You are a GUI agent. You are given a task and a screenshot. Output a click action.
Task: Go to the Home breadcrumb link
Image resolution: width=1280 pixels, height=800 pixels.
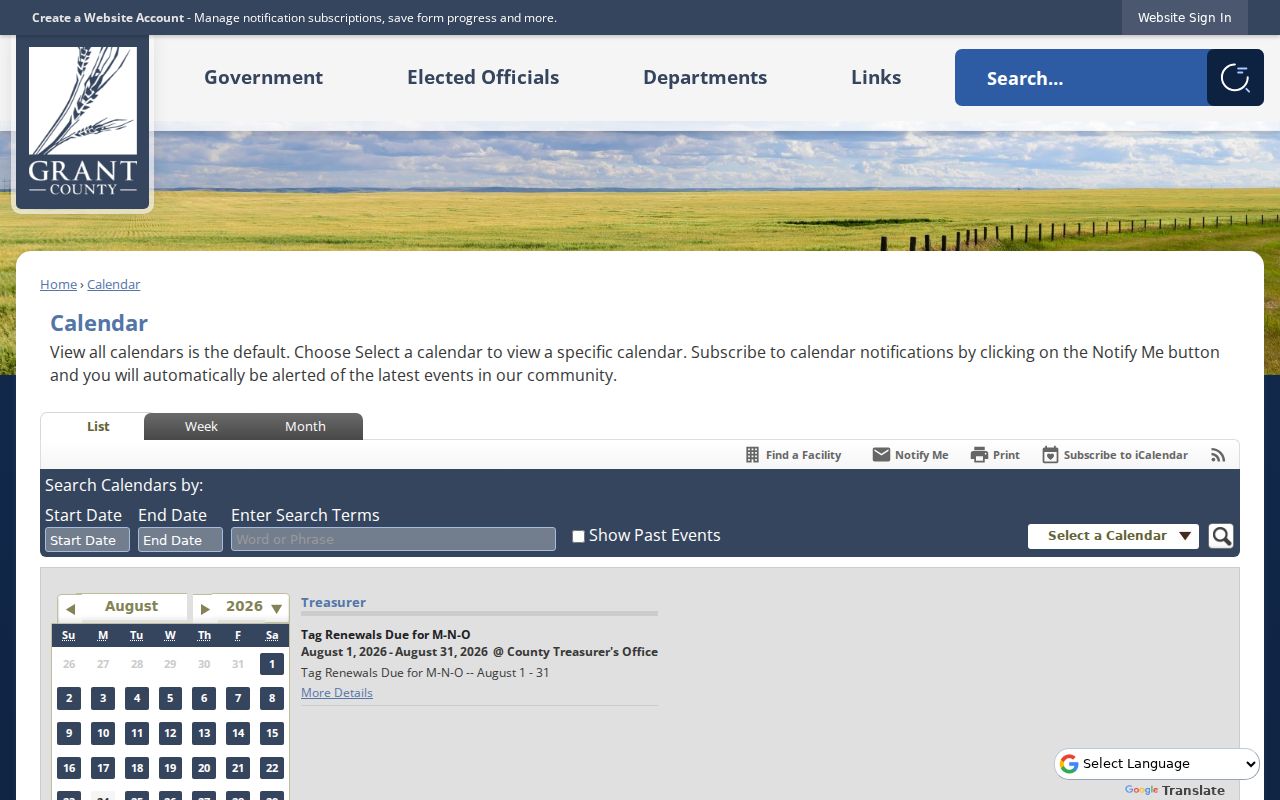click(58, 285)
